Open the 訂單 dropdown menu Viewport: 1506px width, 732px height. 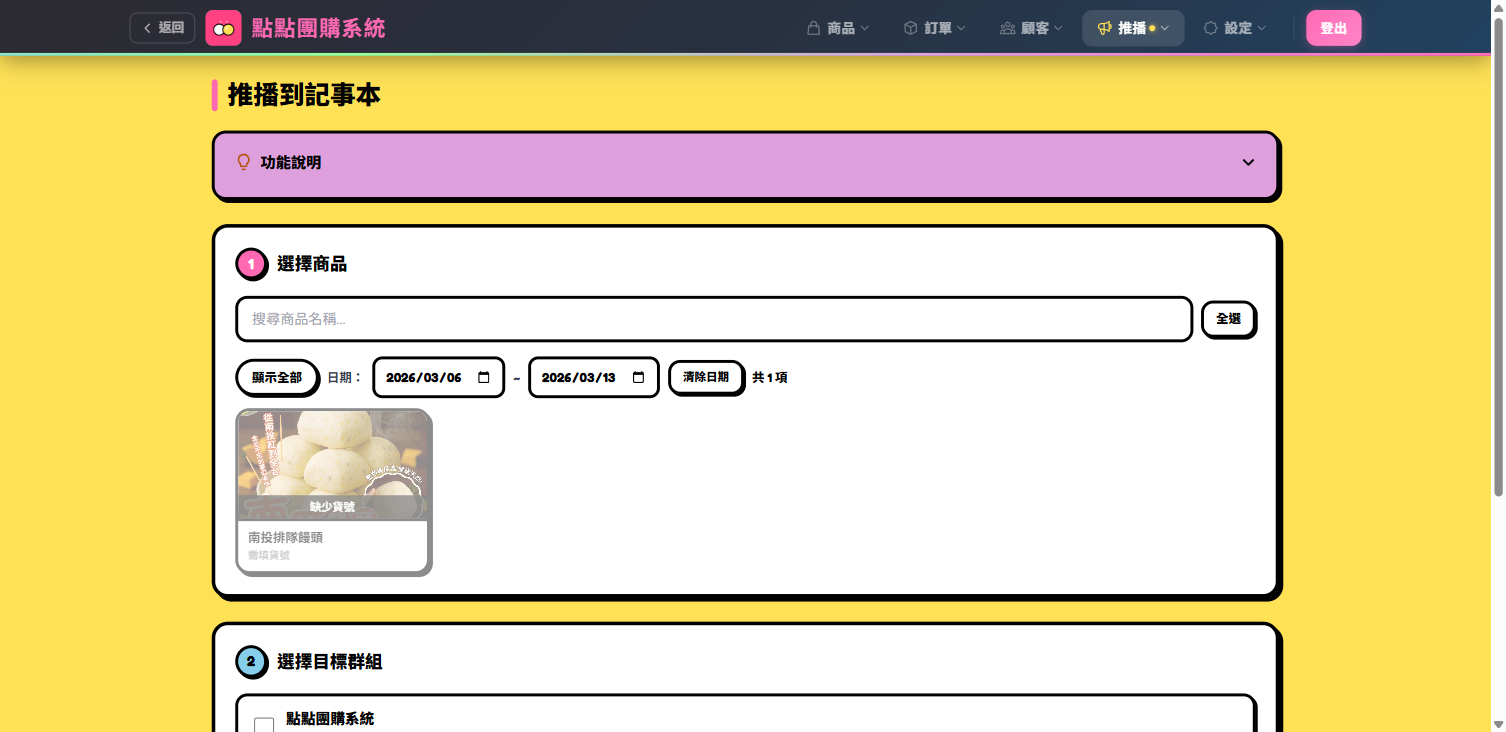935,28
